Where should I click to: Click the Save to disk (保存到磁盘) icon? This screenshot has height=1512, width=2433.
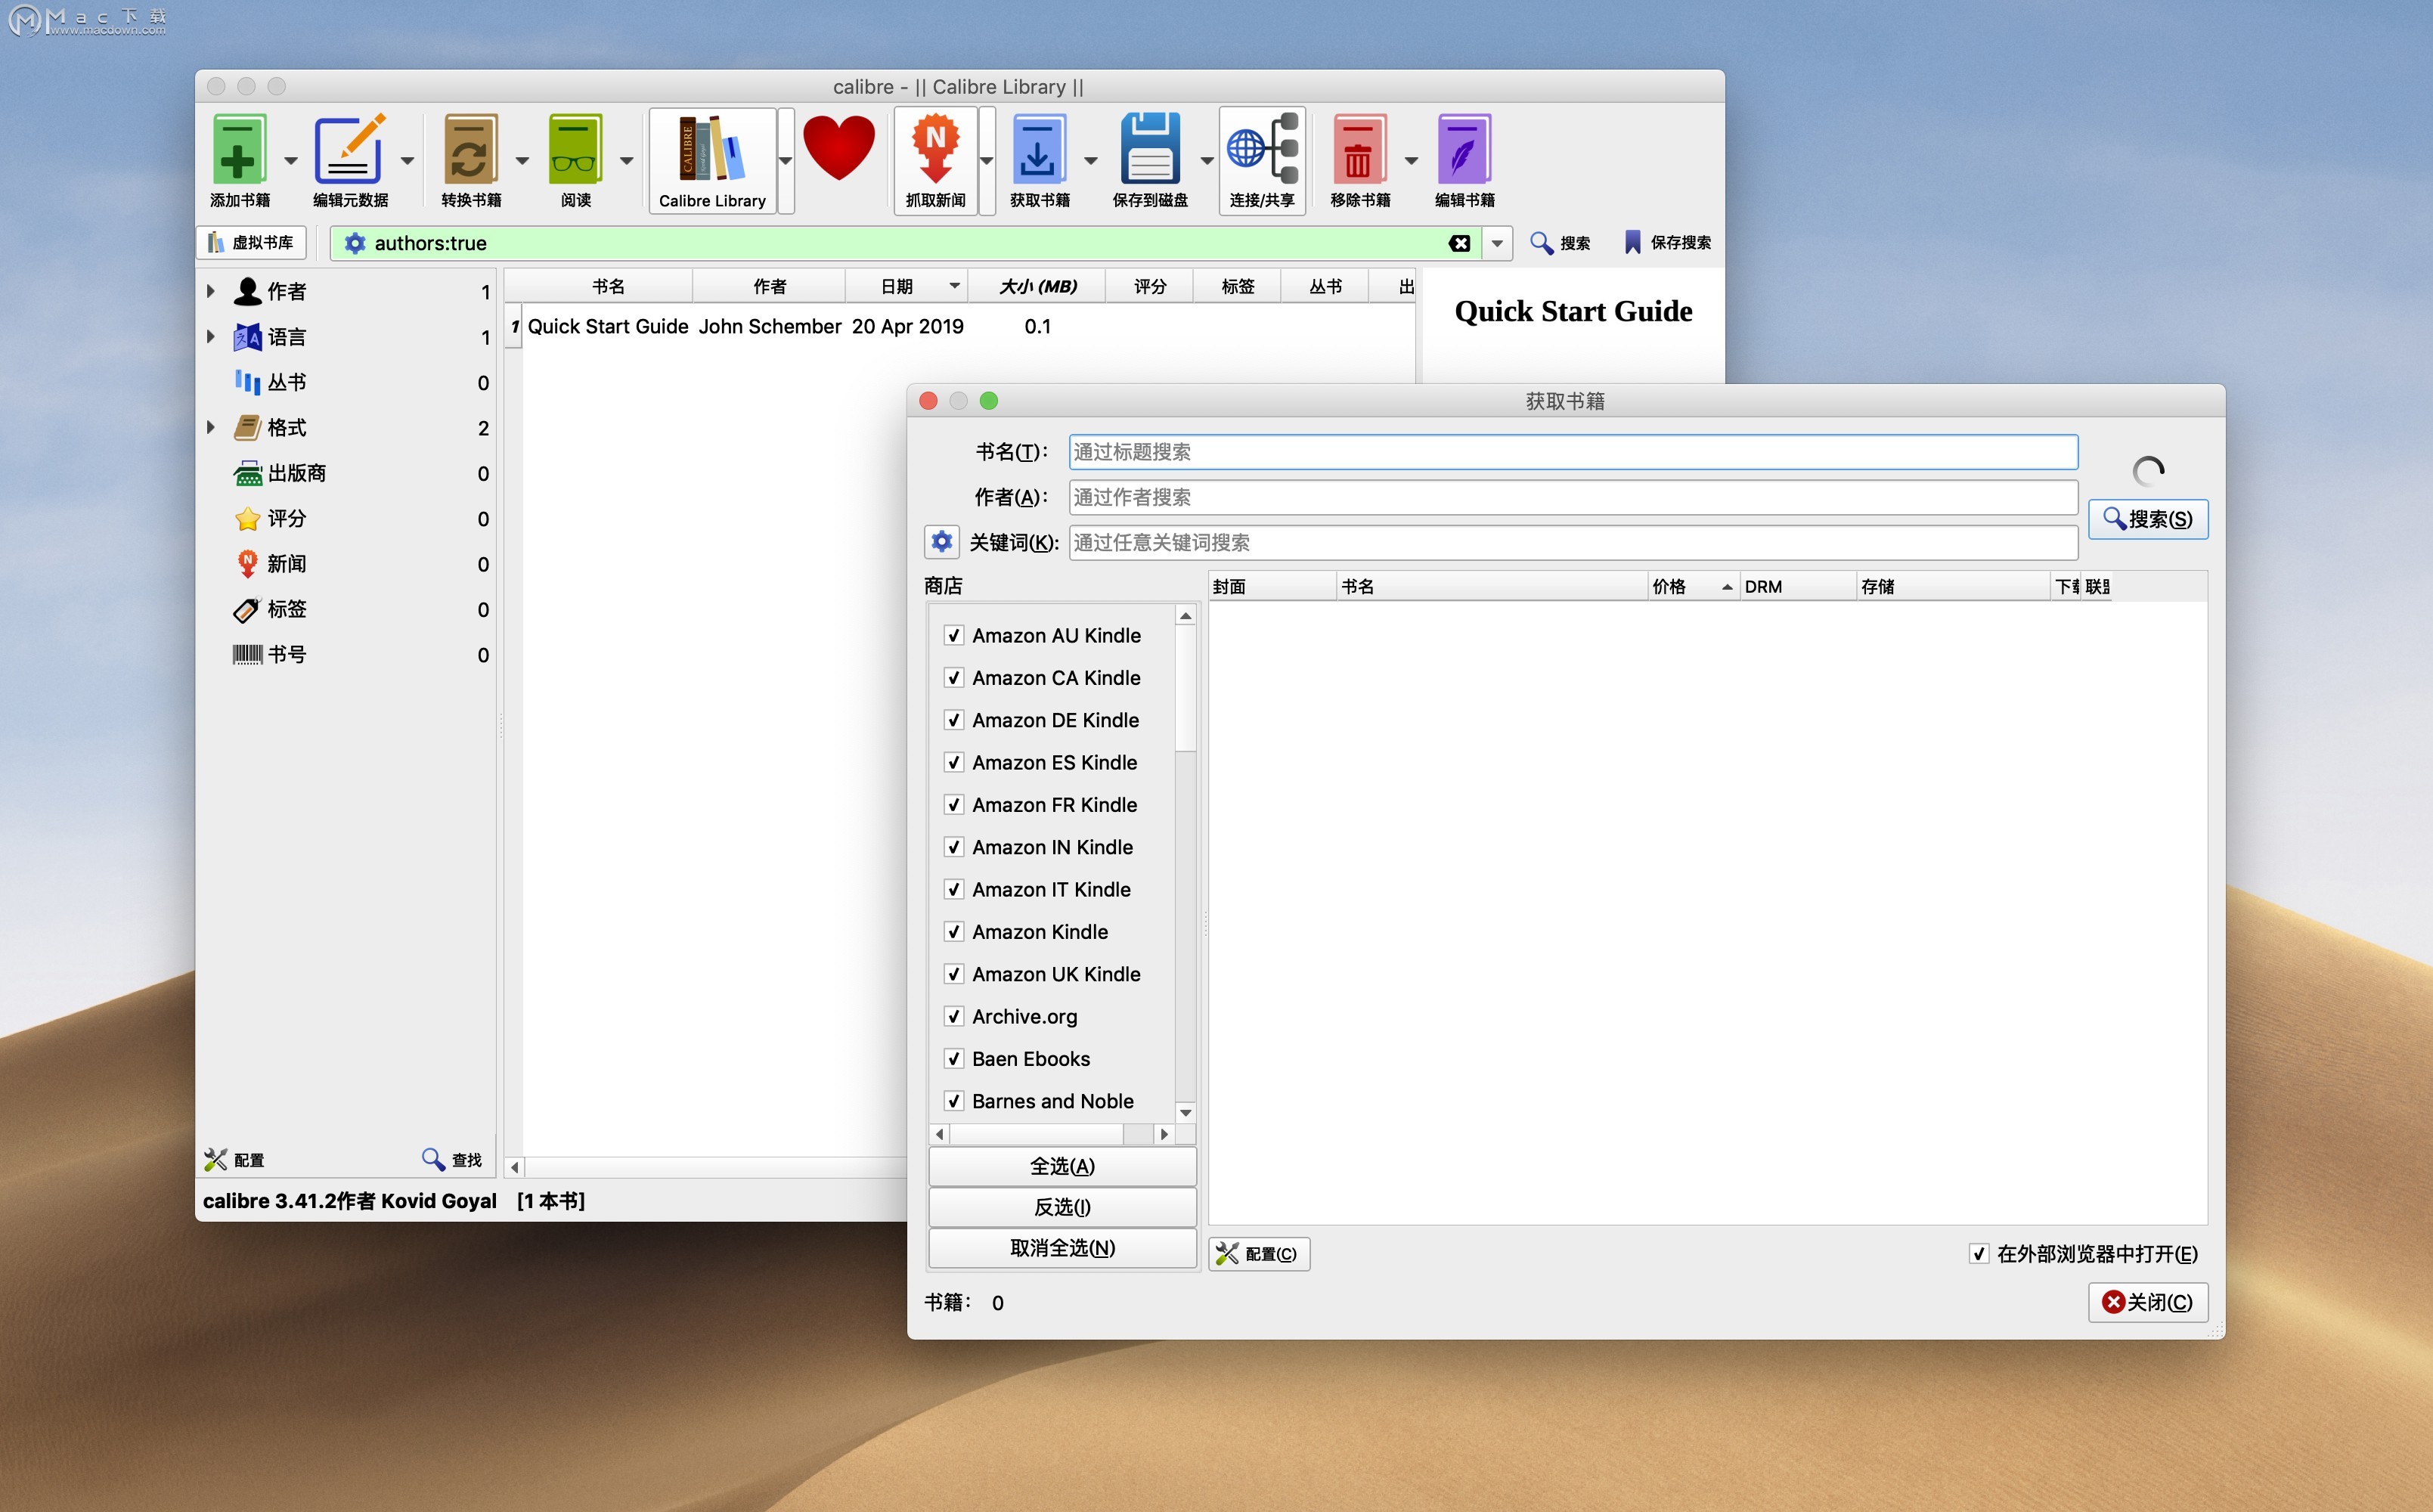point(1150,150)
